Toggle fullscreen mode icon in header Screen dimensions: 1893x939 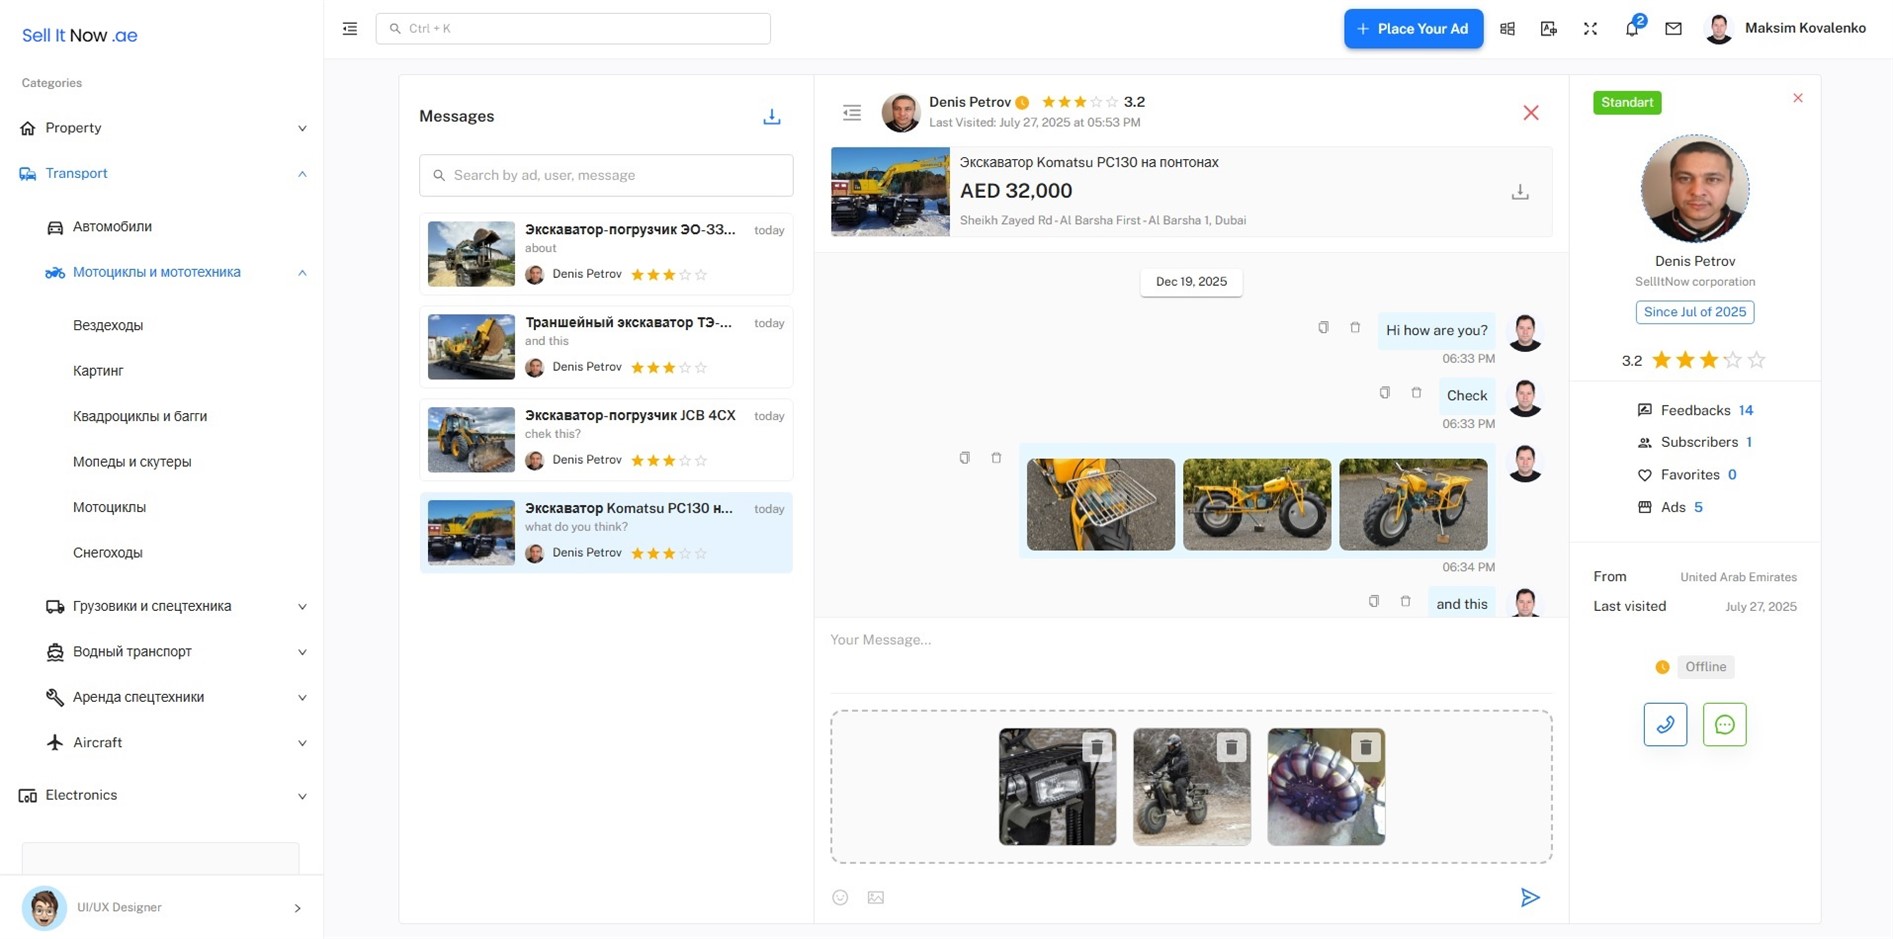pyautogui.click(x=1590, y=29)
